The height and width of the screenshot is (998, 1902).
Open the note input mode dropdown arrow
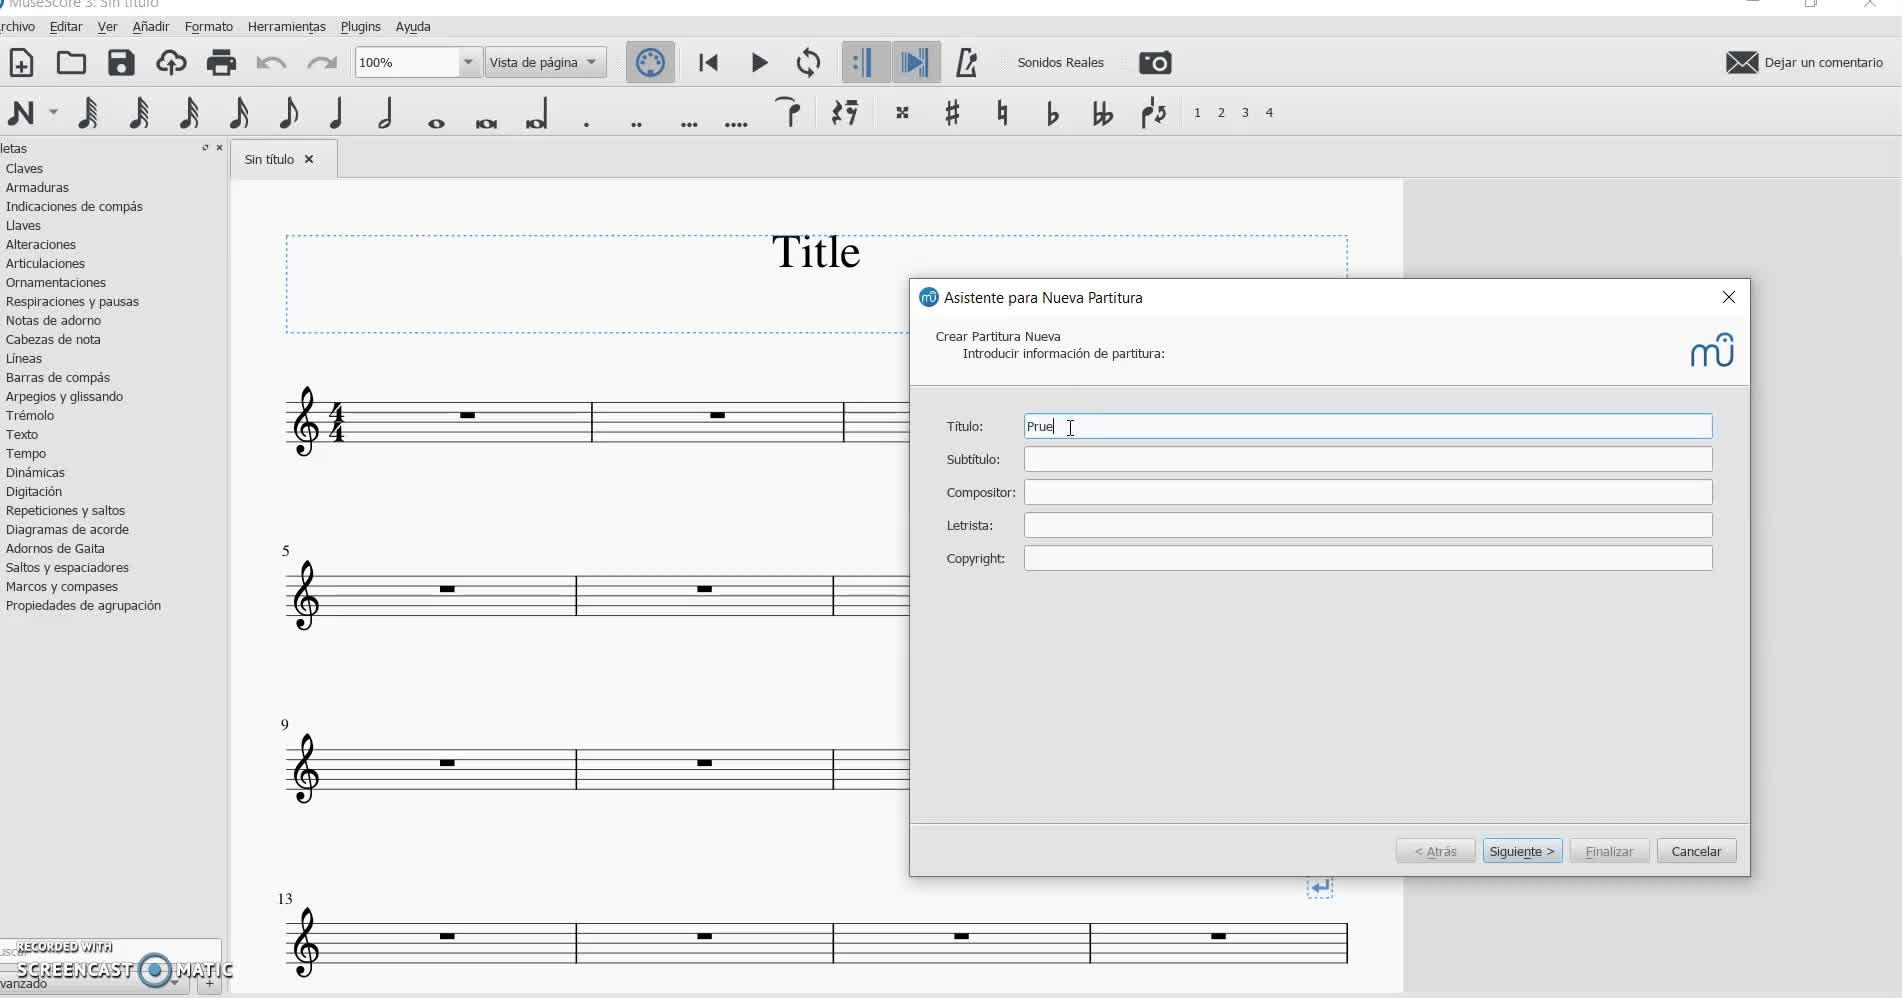(54, 113)
